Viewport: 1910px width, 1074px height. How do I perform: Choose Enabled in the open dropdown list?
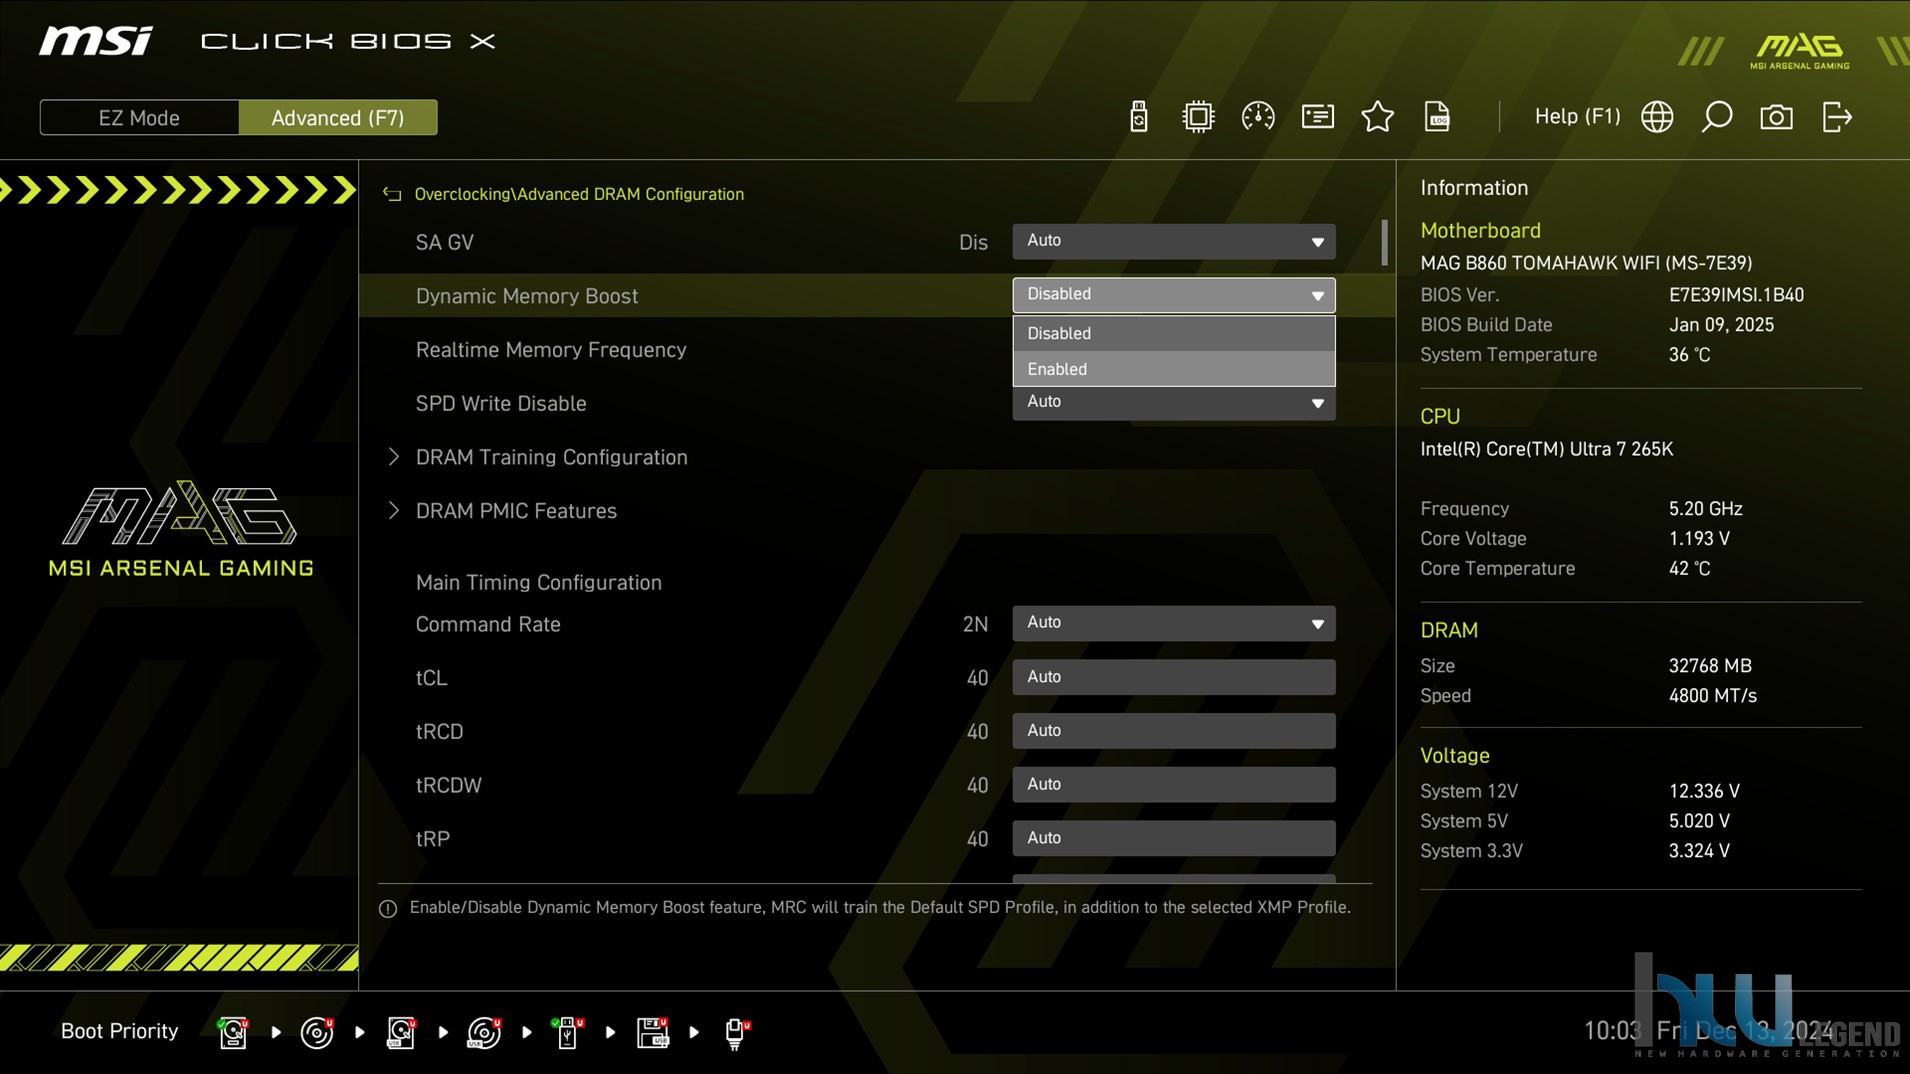(1174, 369)
